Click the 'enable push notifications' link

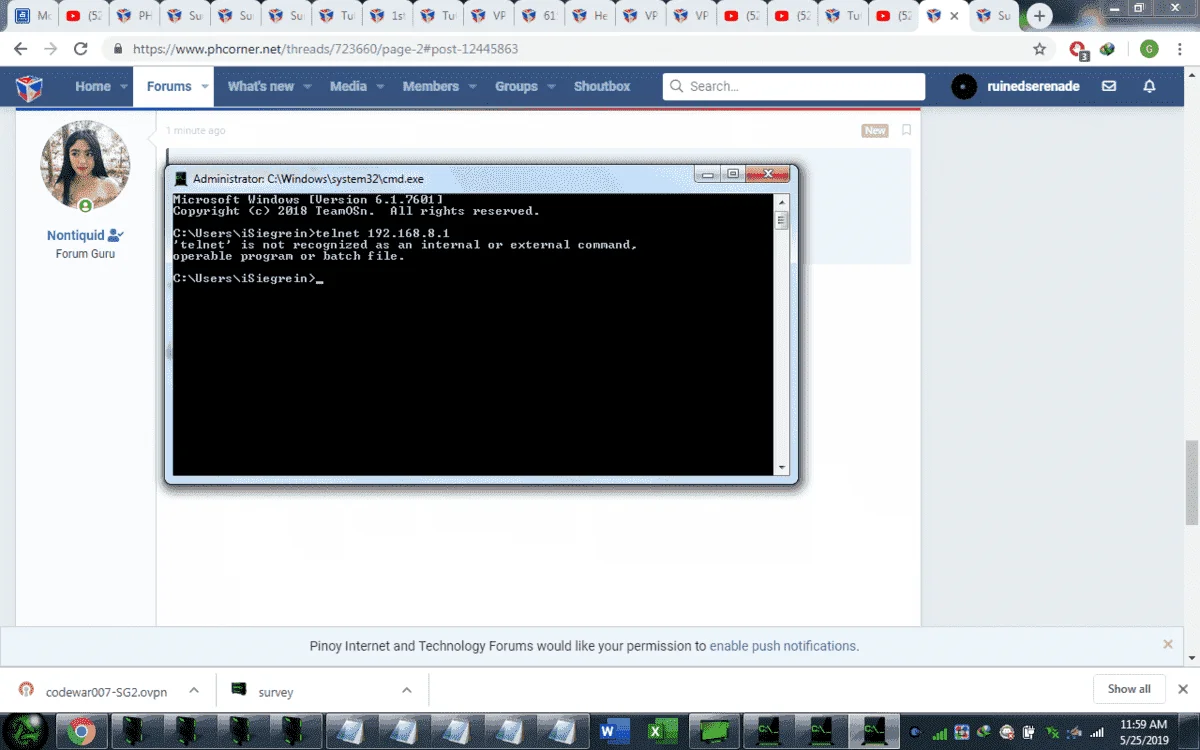(x=782, y=646)
